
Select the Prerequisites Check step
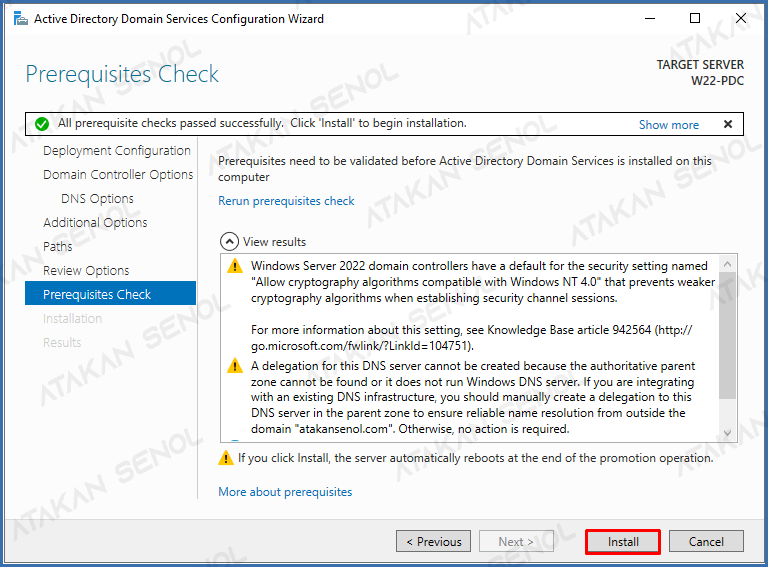click(x=110, y=294)
